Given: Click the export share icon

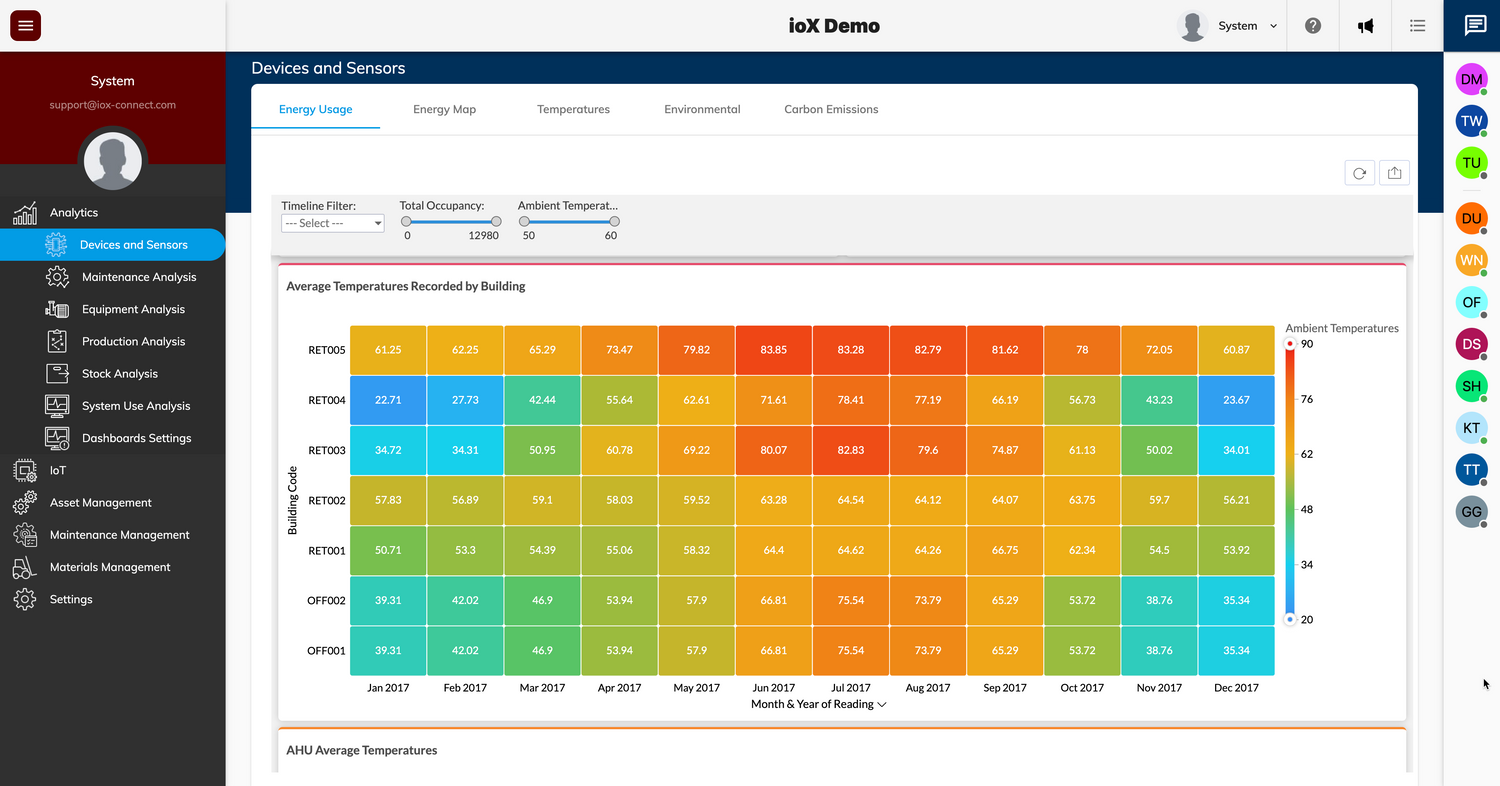Looking at the screenshot, I should (x=1394, y=173).
